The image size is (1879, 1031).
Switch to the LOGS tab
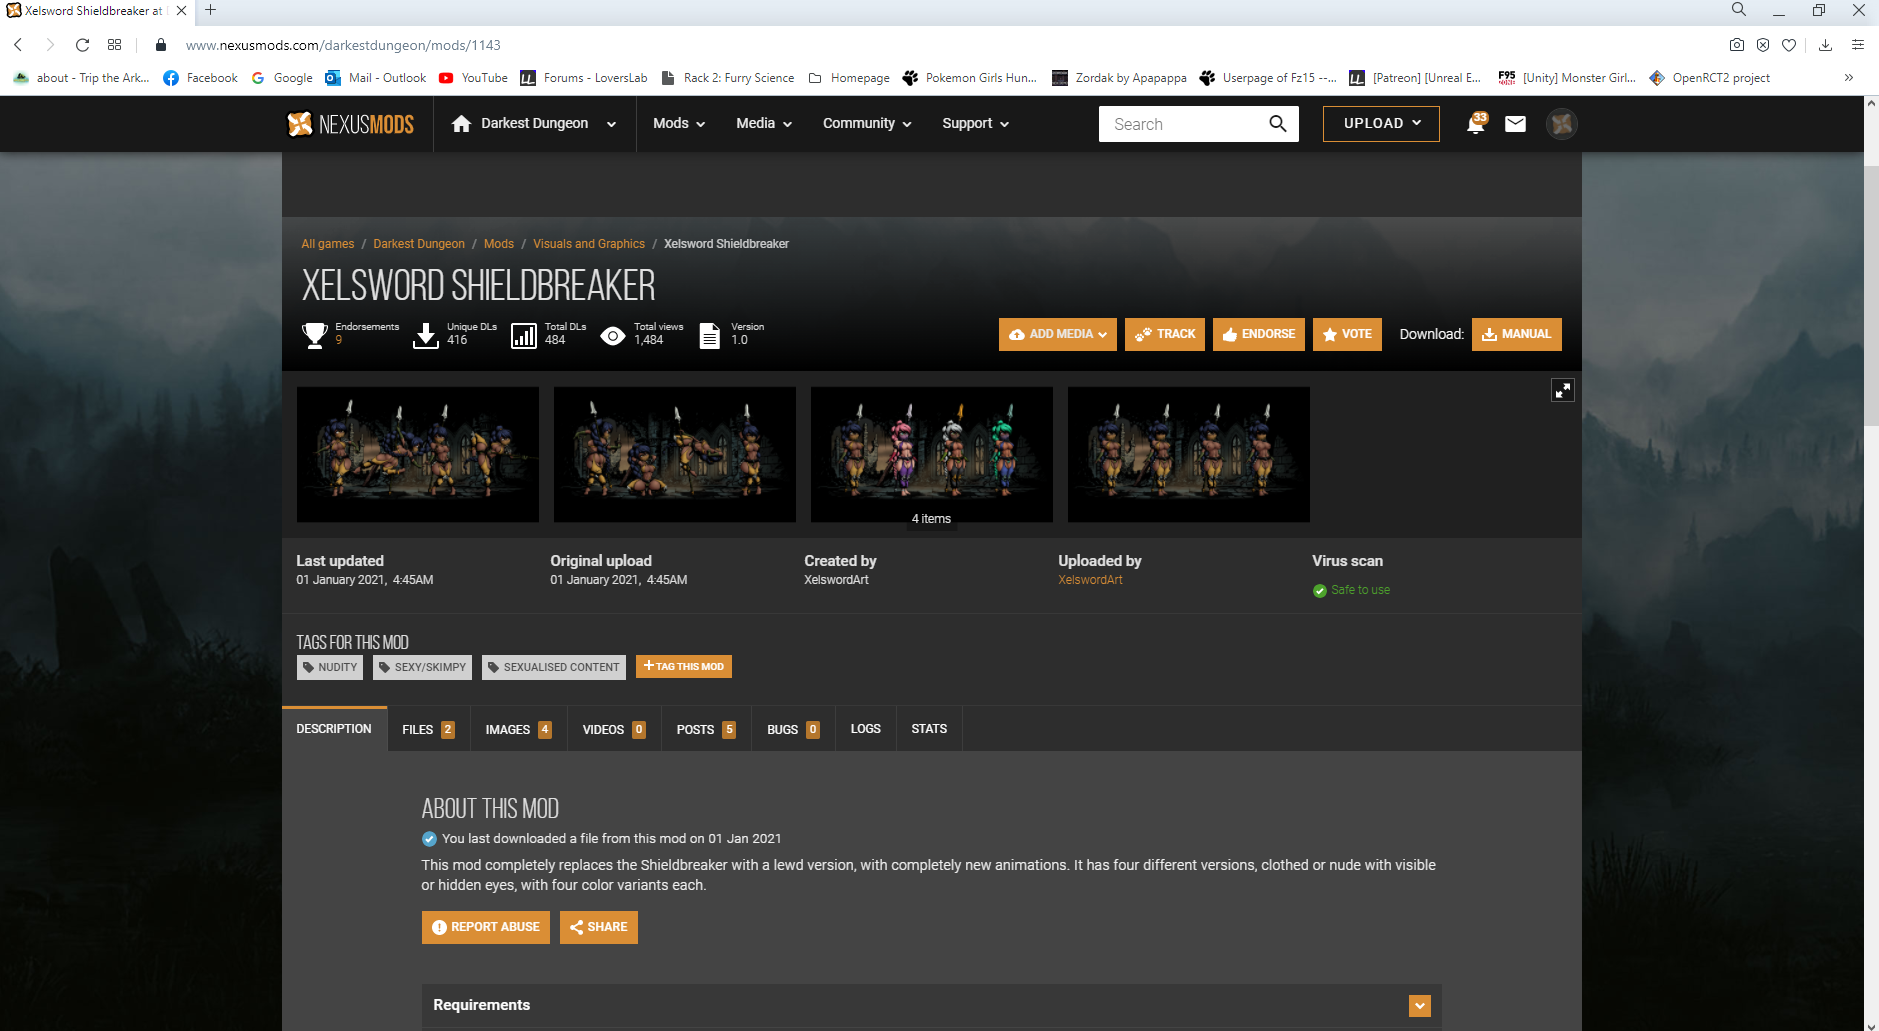click(x=866, y=729)
